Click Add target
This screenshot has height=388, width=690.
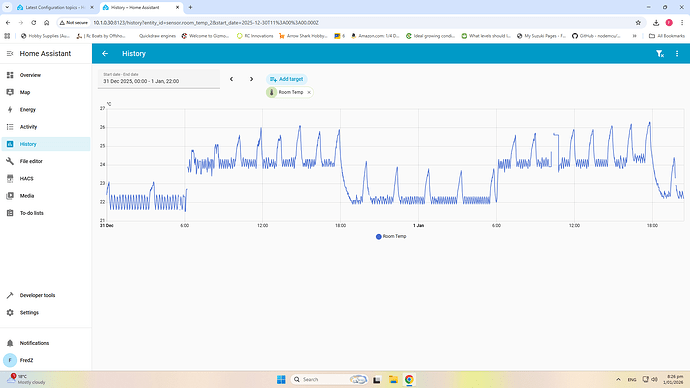pyautogui.click(x=286, y=79)
